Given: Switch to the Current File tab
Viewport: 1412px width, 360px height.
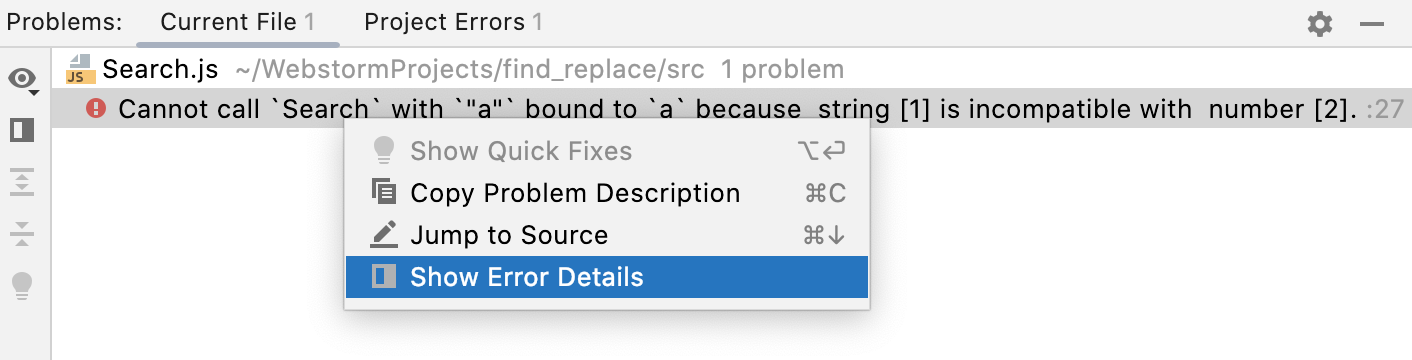Looking at the screenshot, I should tap(238, 22).
